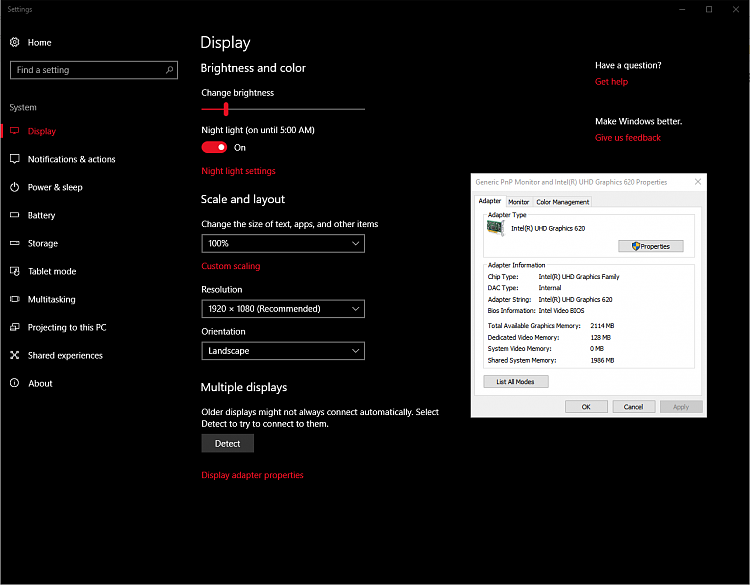
Task: Click the Home gear icon
Action: click(x=15, y=42)
